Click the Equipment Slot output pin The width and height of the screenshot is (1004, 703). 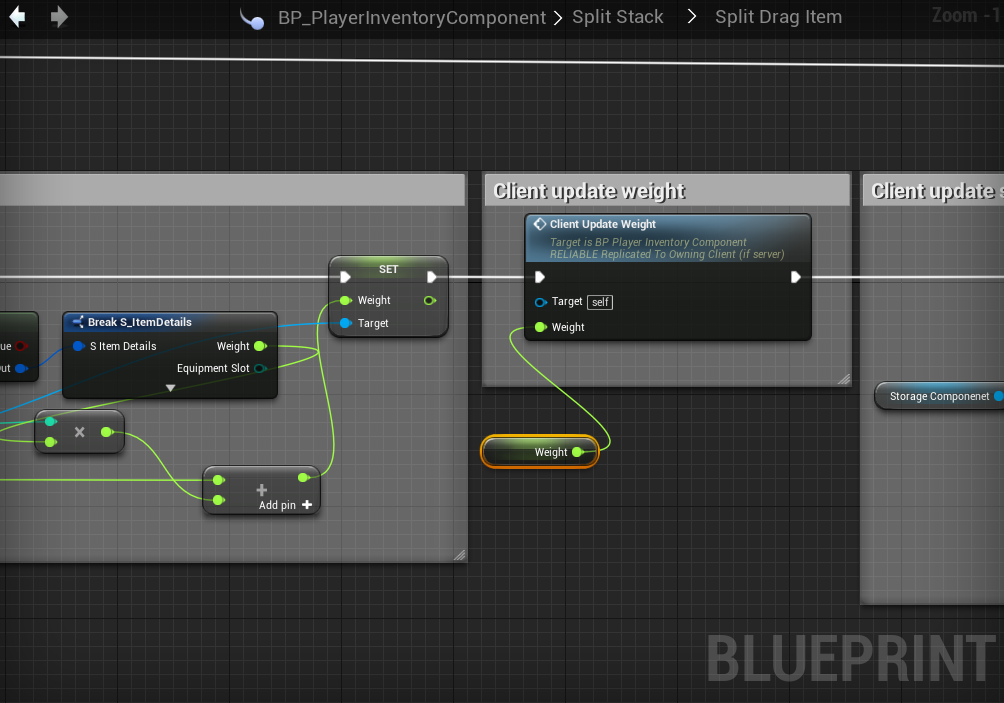[x=260, y=368]
